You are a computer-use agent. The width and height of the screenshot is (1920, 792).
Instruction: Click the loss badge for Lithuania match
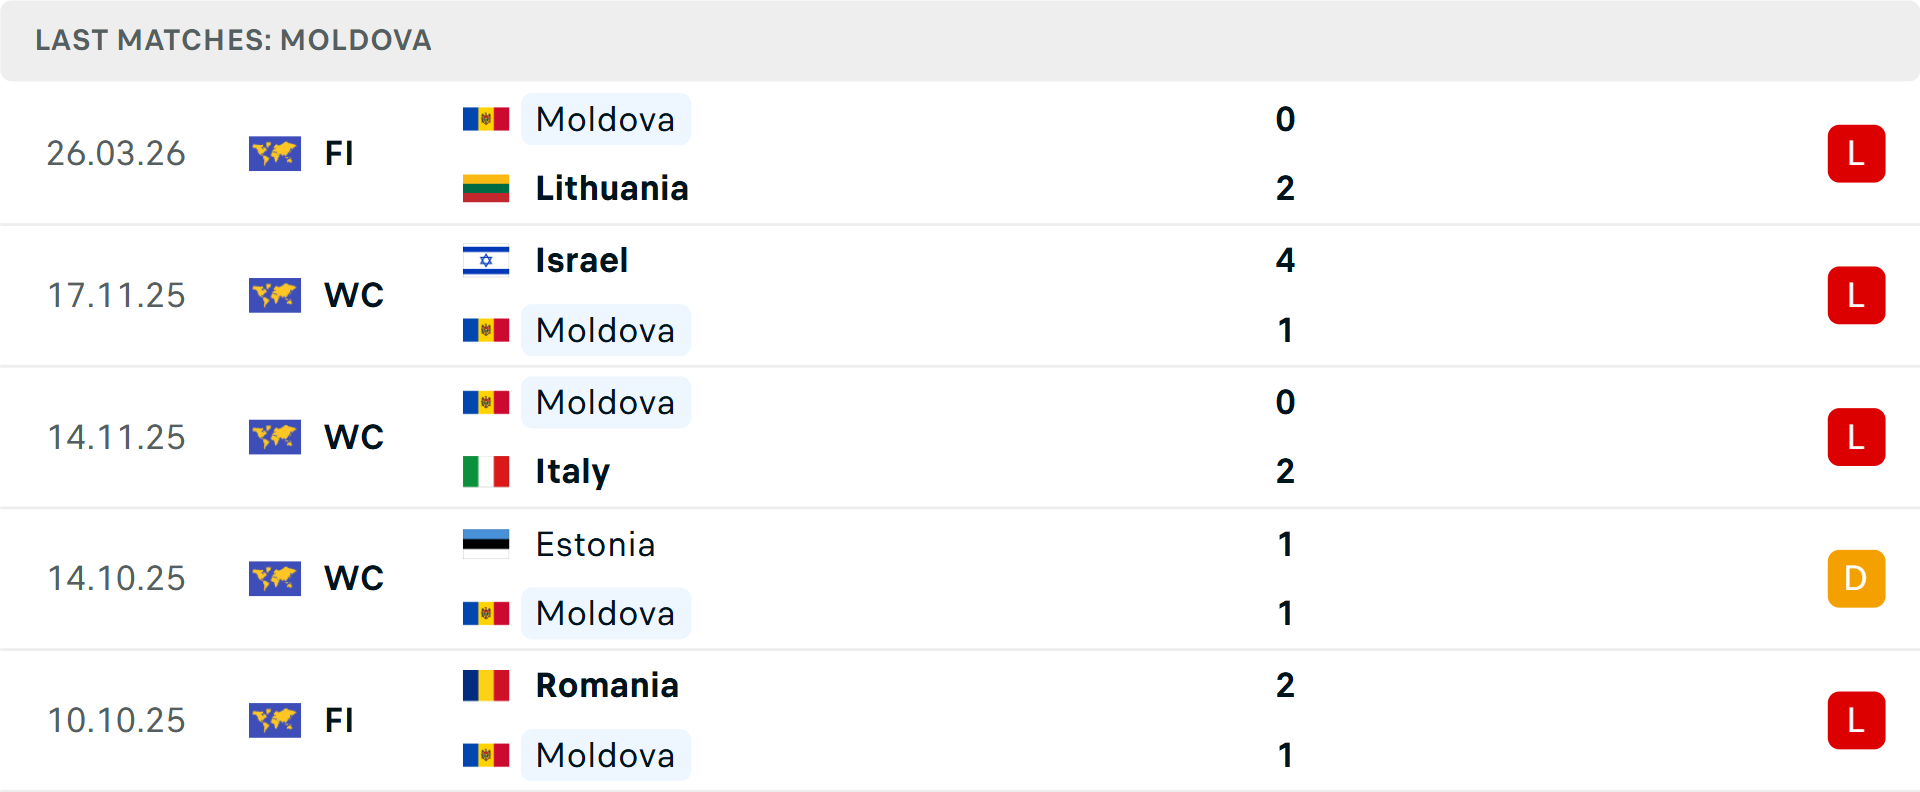[1856, 153]
